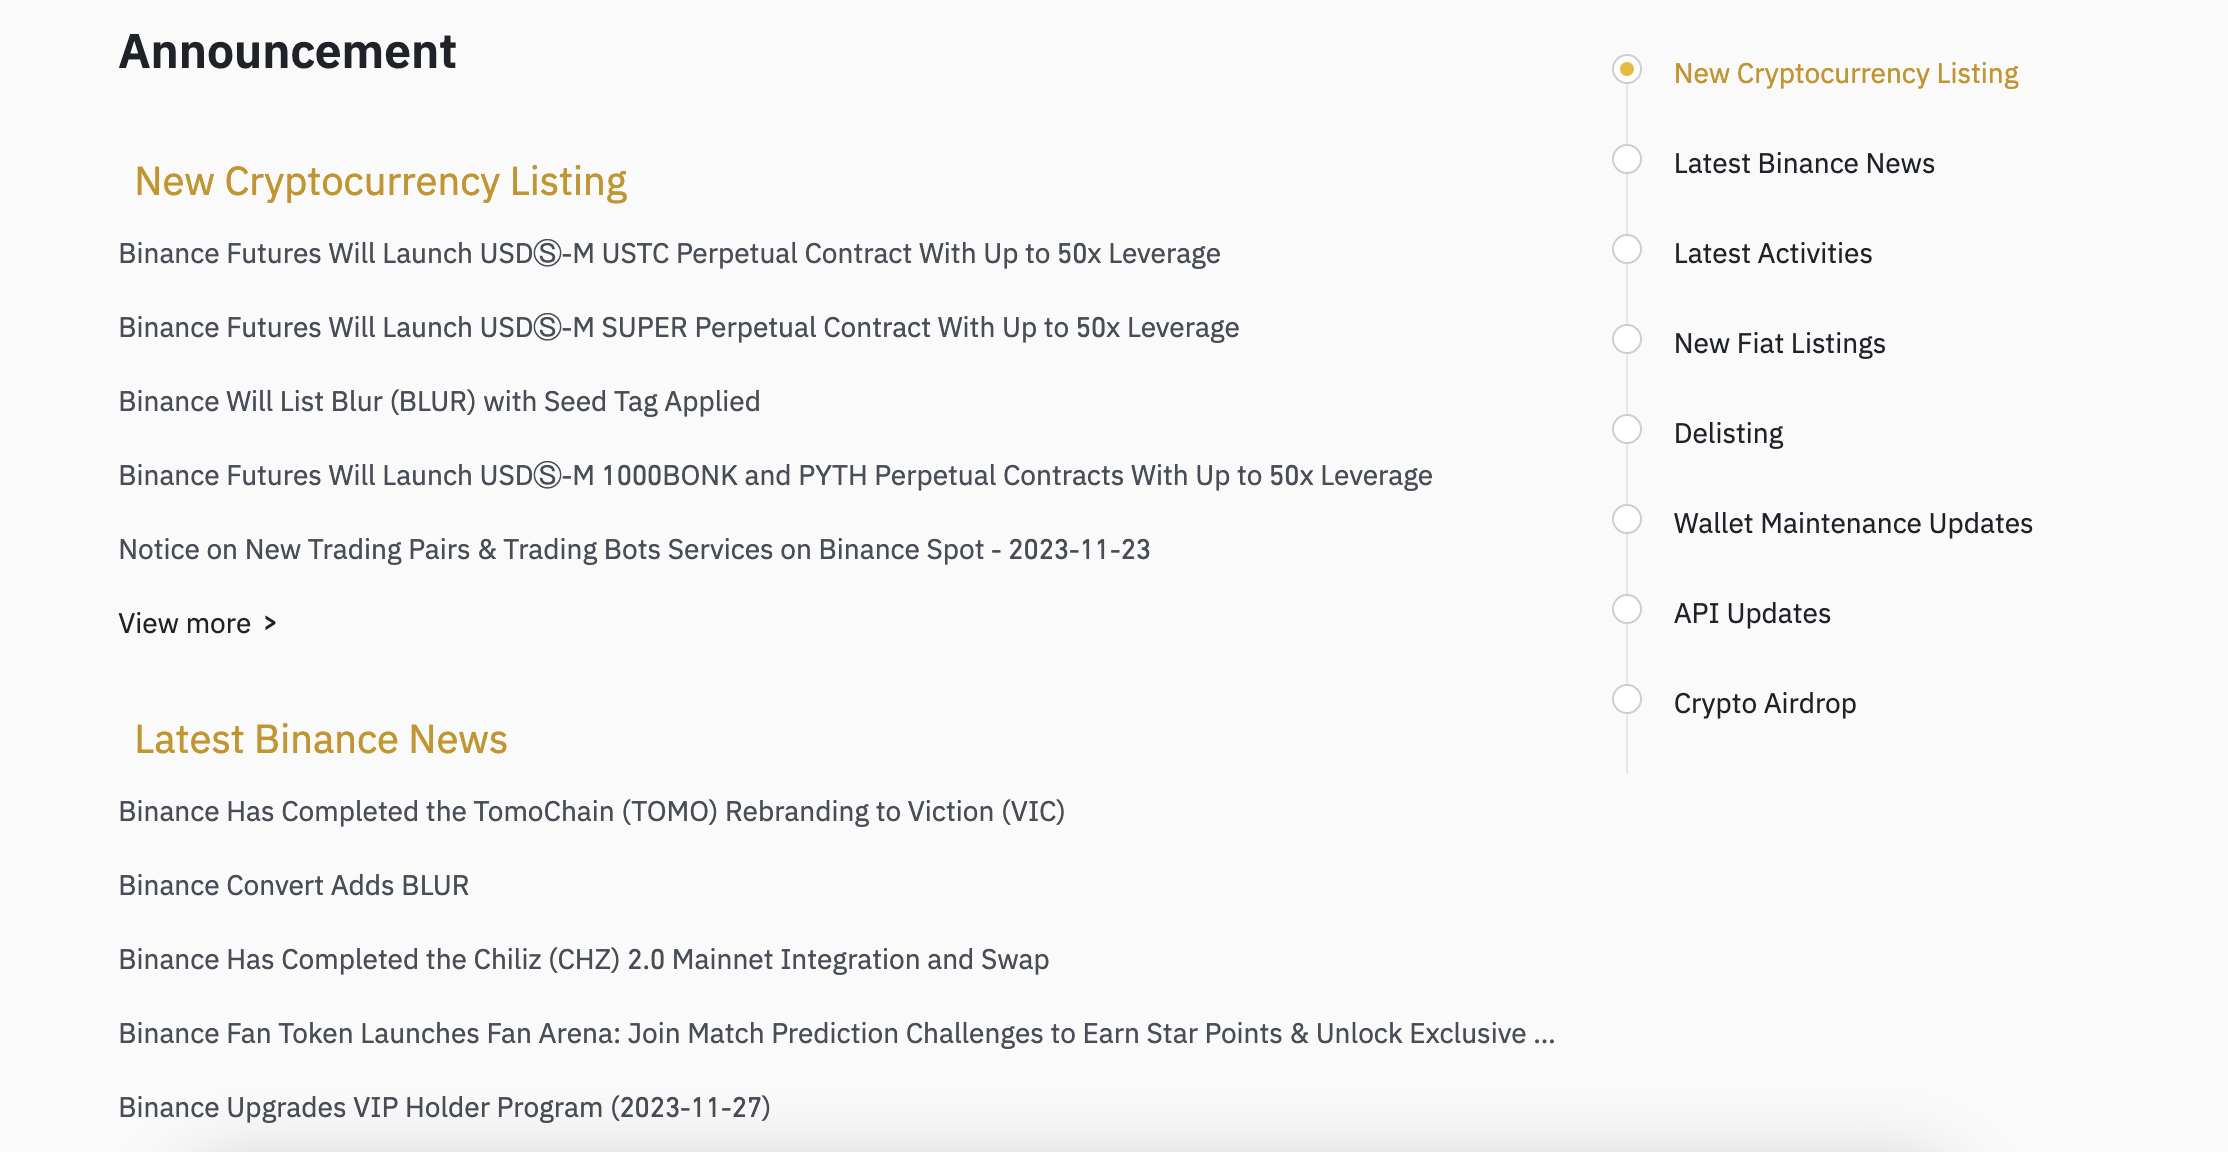
Task: Select the API Updates radio circle
Action: (x=1628, y=609)
